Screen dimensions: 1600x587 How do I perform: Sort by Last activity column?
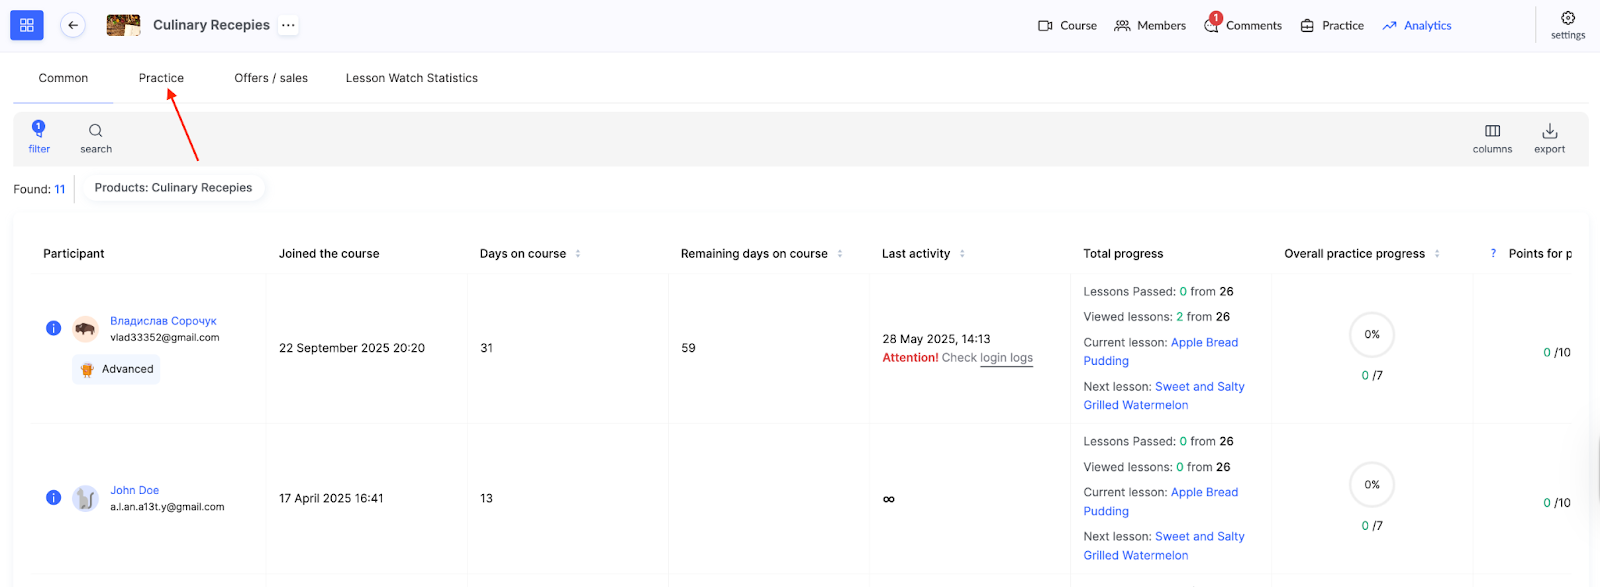coord(962,254)
